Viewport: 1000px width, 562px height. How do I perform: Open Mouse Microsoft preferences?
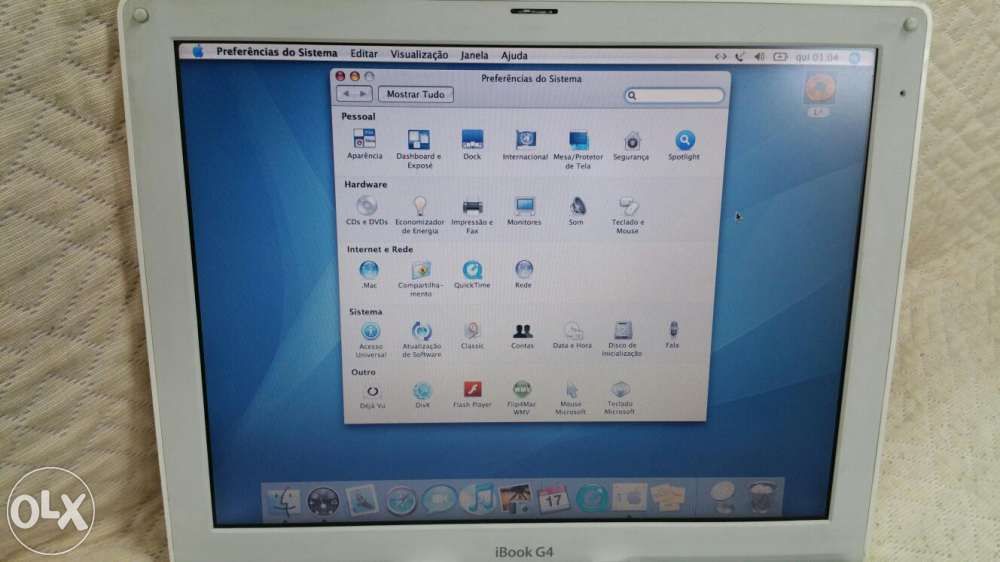(x=570, y=398)
